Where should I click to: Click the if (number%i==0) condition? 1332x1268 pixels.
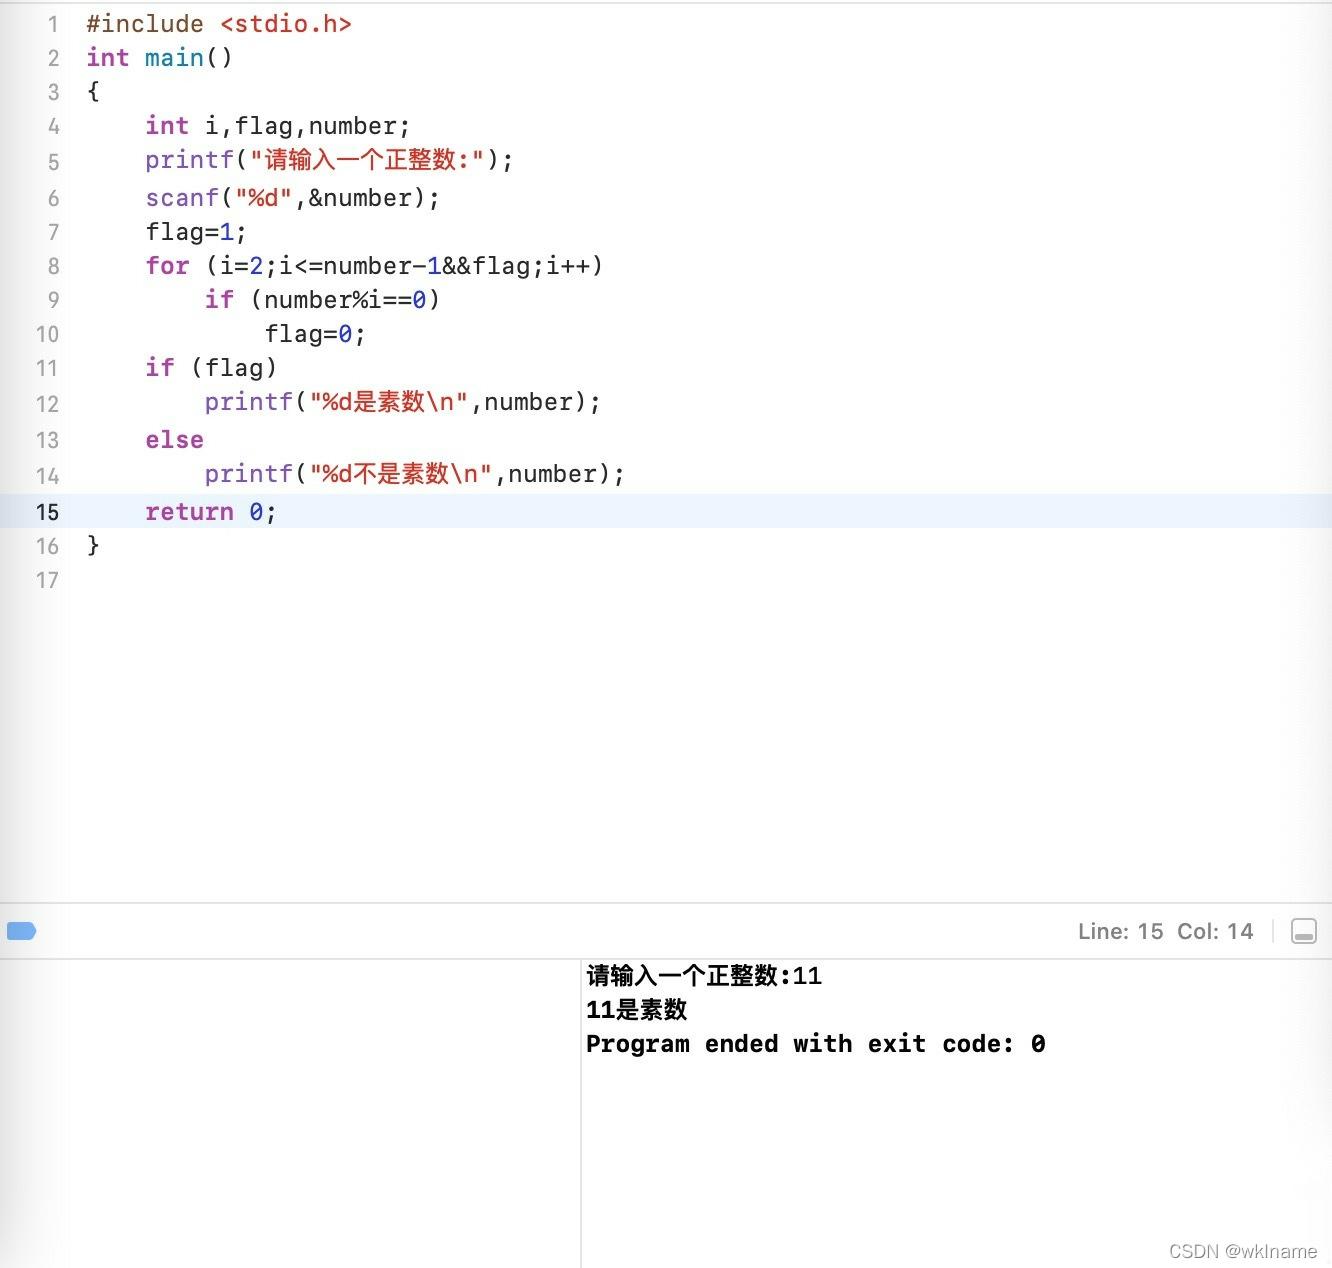tap(322, 300)
